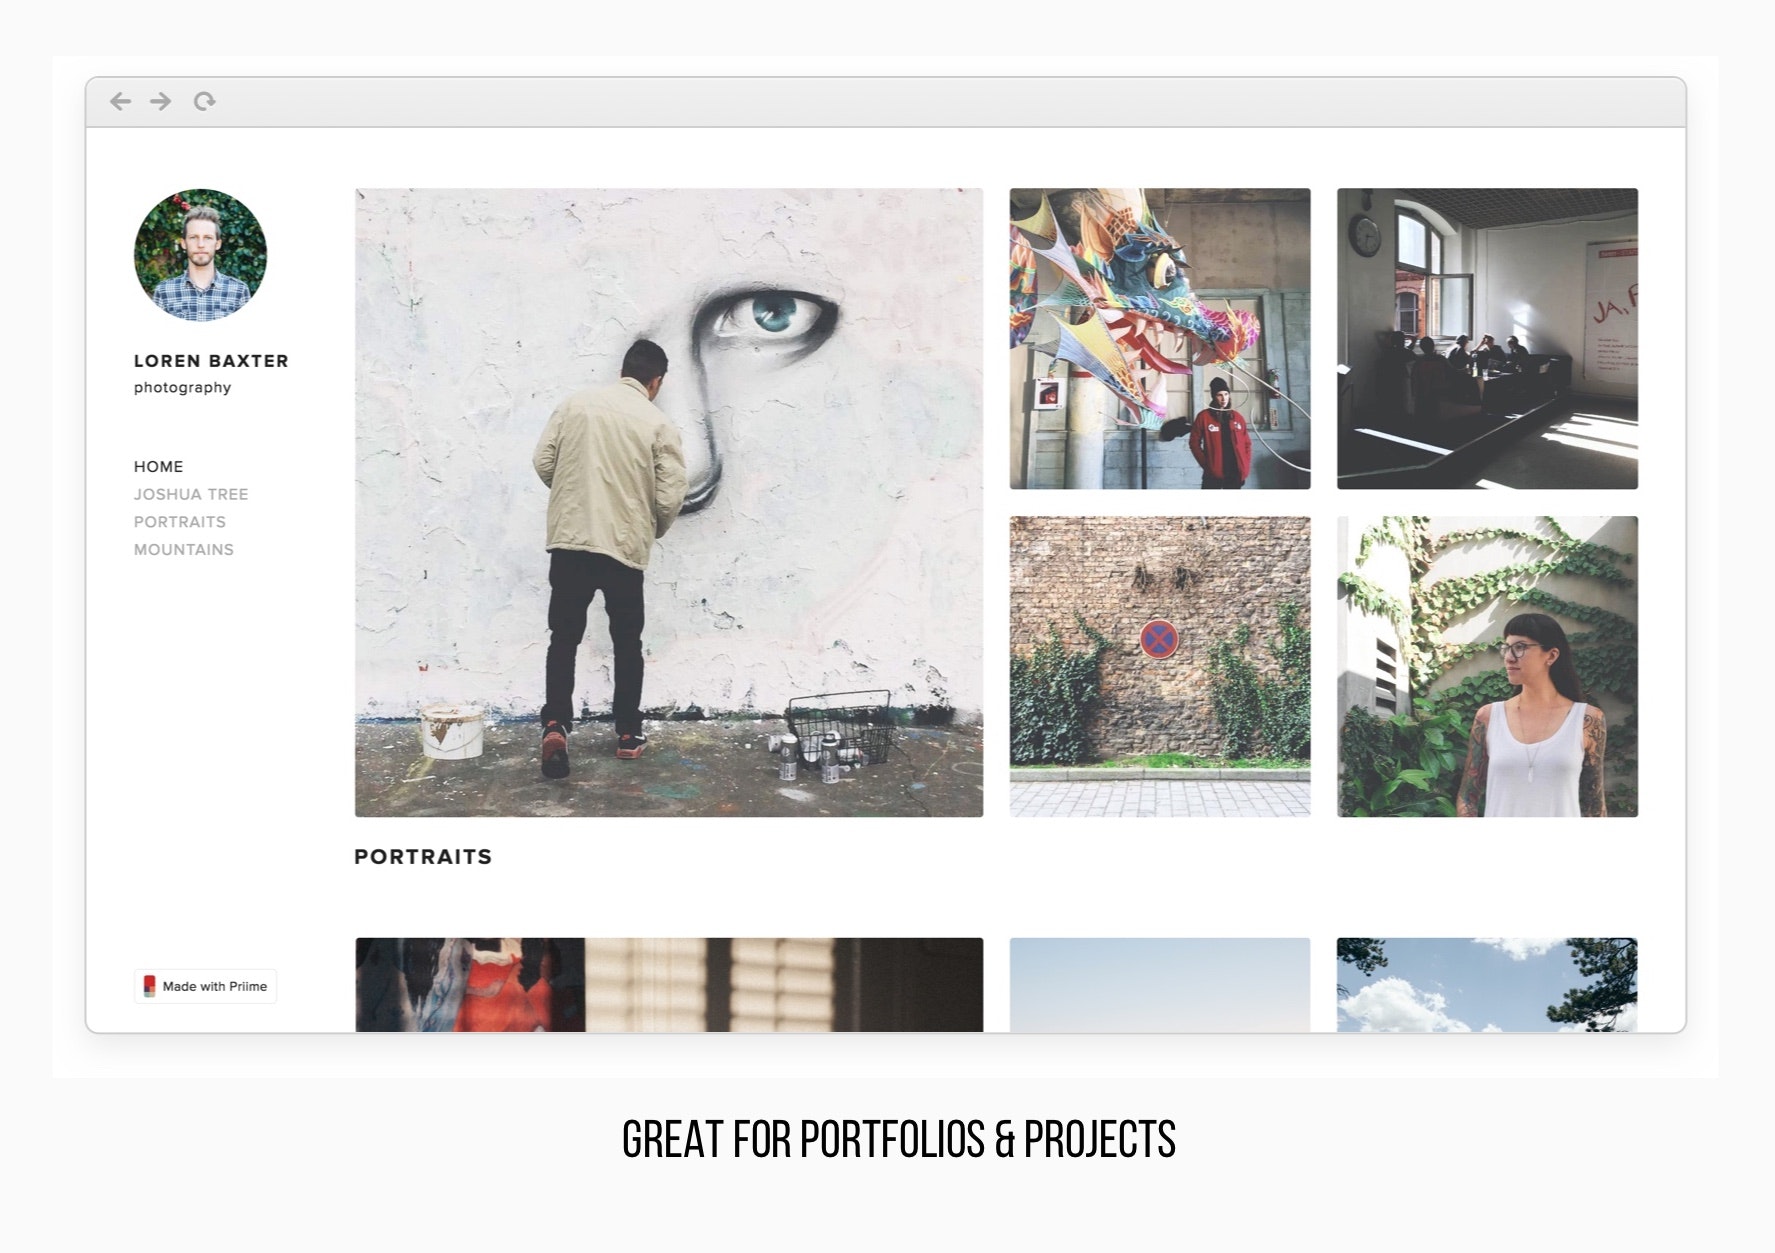View the dark cafe interior photo

(1488, 339)
